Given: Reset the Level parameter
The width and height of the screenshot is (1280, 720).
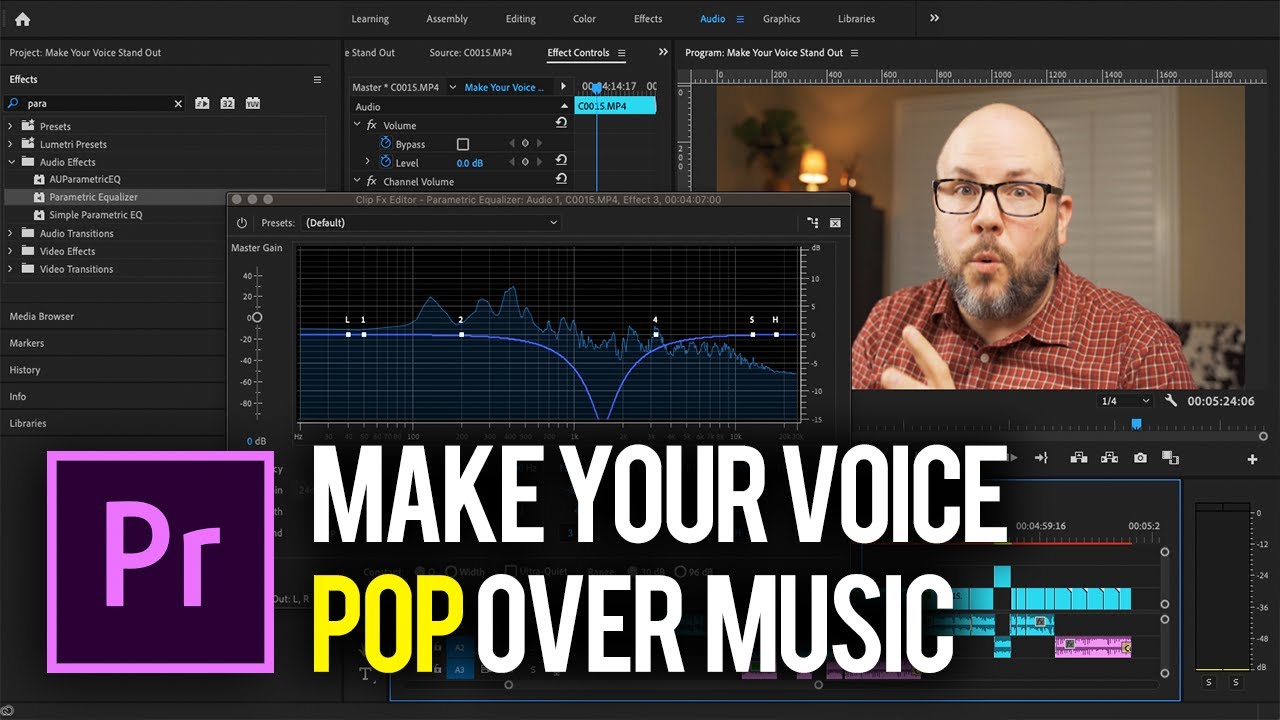Looking at the screenshot, I should (x=561, y=161).
